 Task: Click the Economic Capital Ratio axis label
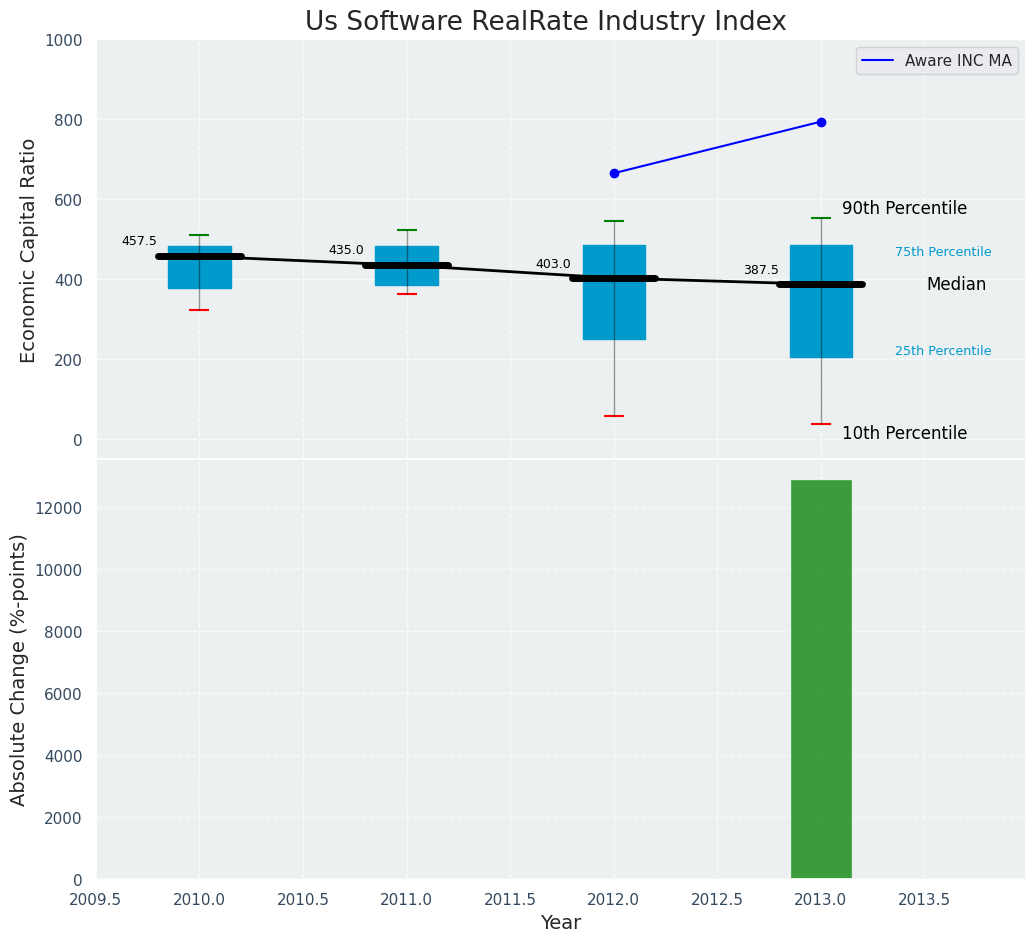coord(29,250)
